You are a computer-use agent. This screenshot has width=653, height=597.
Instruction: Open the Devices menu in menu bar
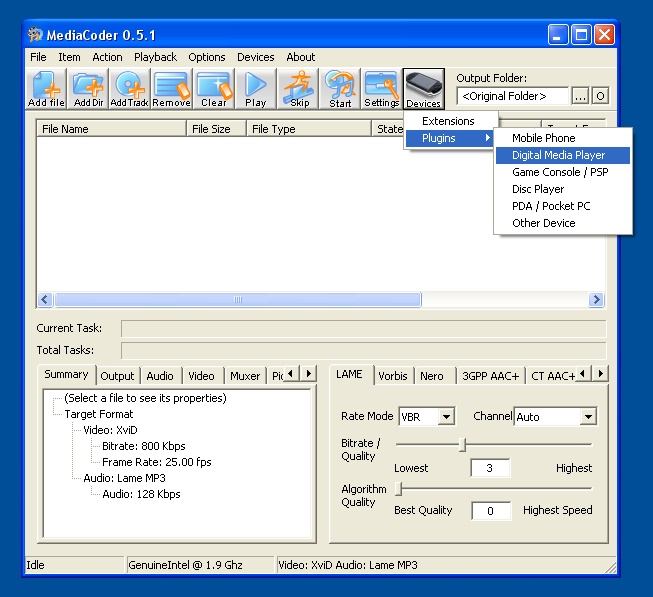(x=256, y=57)
